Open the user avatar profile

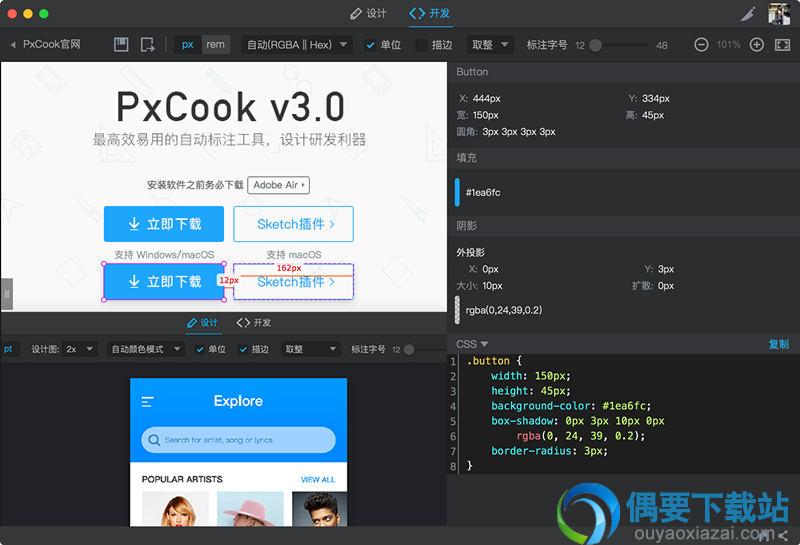[x=779, y=14]
